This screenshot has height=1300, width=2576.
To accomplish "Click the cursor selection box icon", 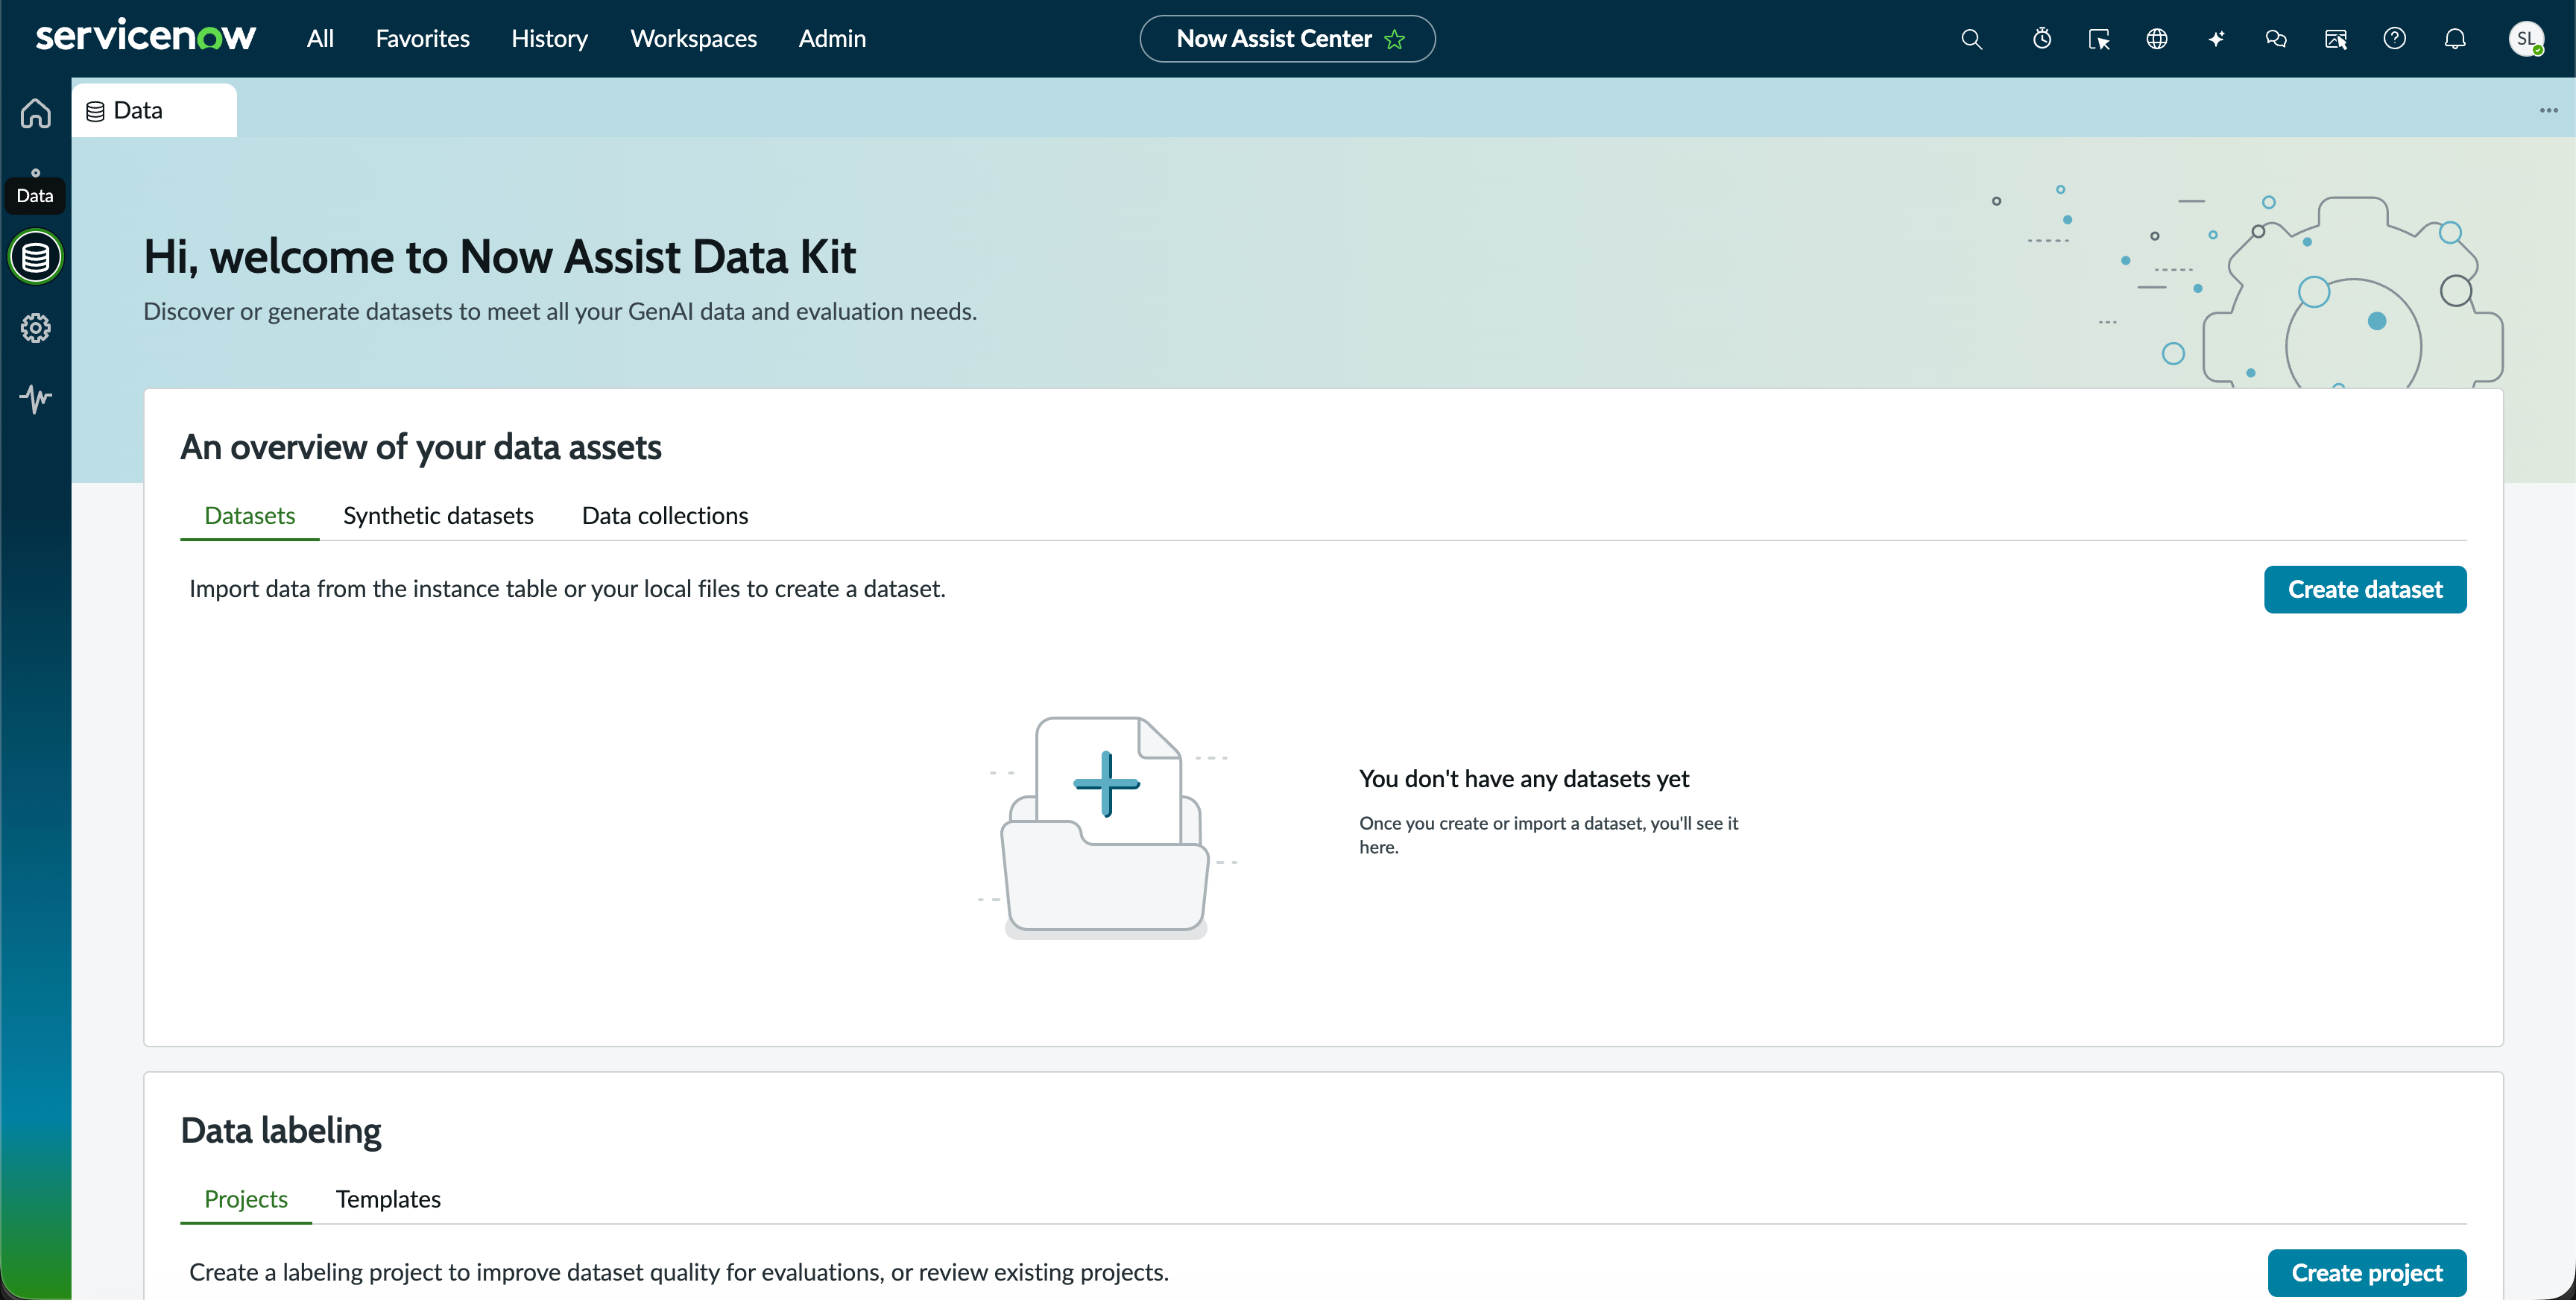I will pos(2099,39).
